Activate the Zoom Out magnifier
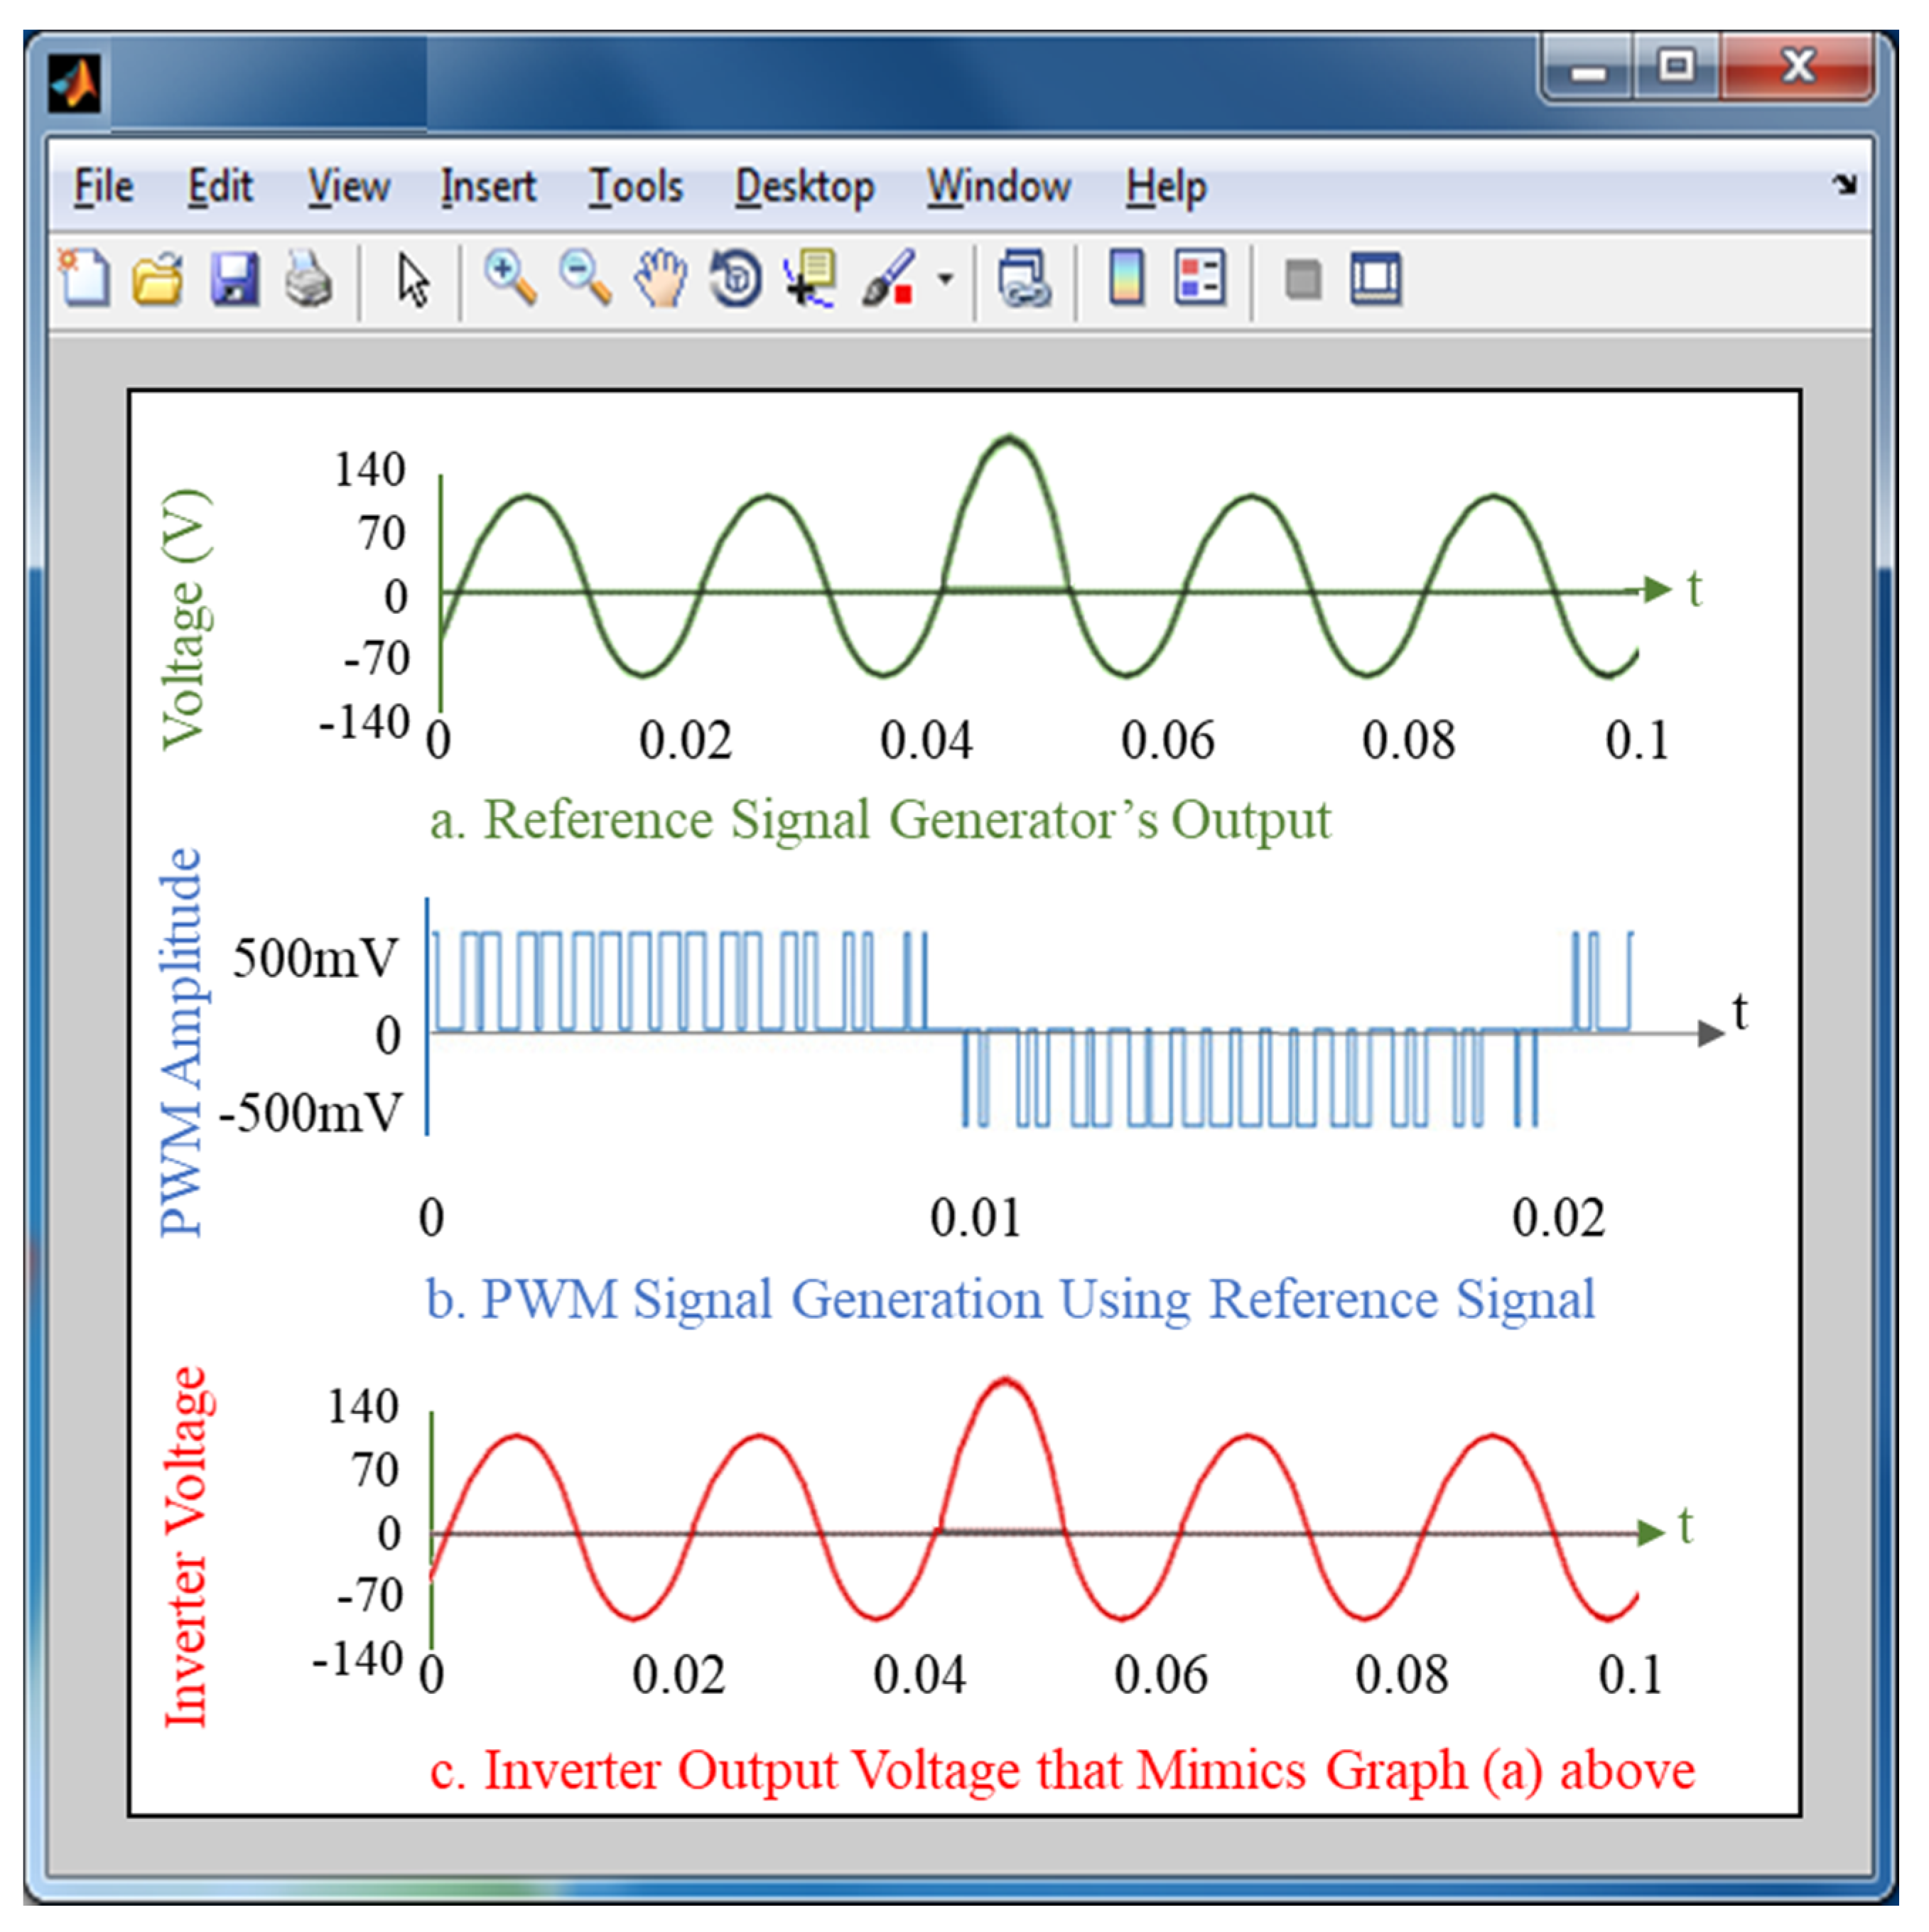This screenshot has width=1929, height=1932. point(585,278)
